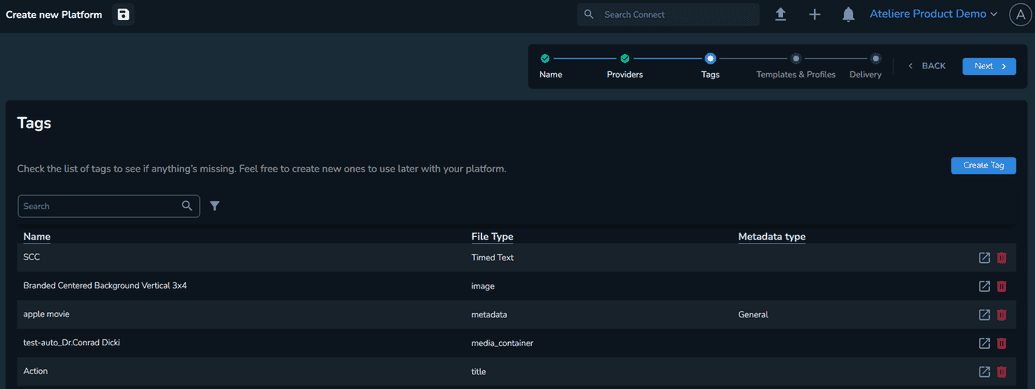Image resolution: width=1035 pixels, height=389 pixels.
Task: Select the test-auto_Dr.Conrad Dicki row name
Action: click(71, 343)
